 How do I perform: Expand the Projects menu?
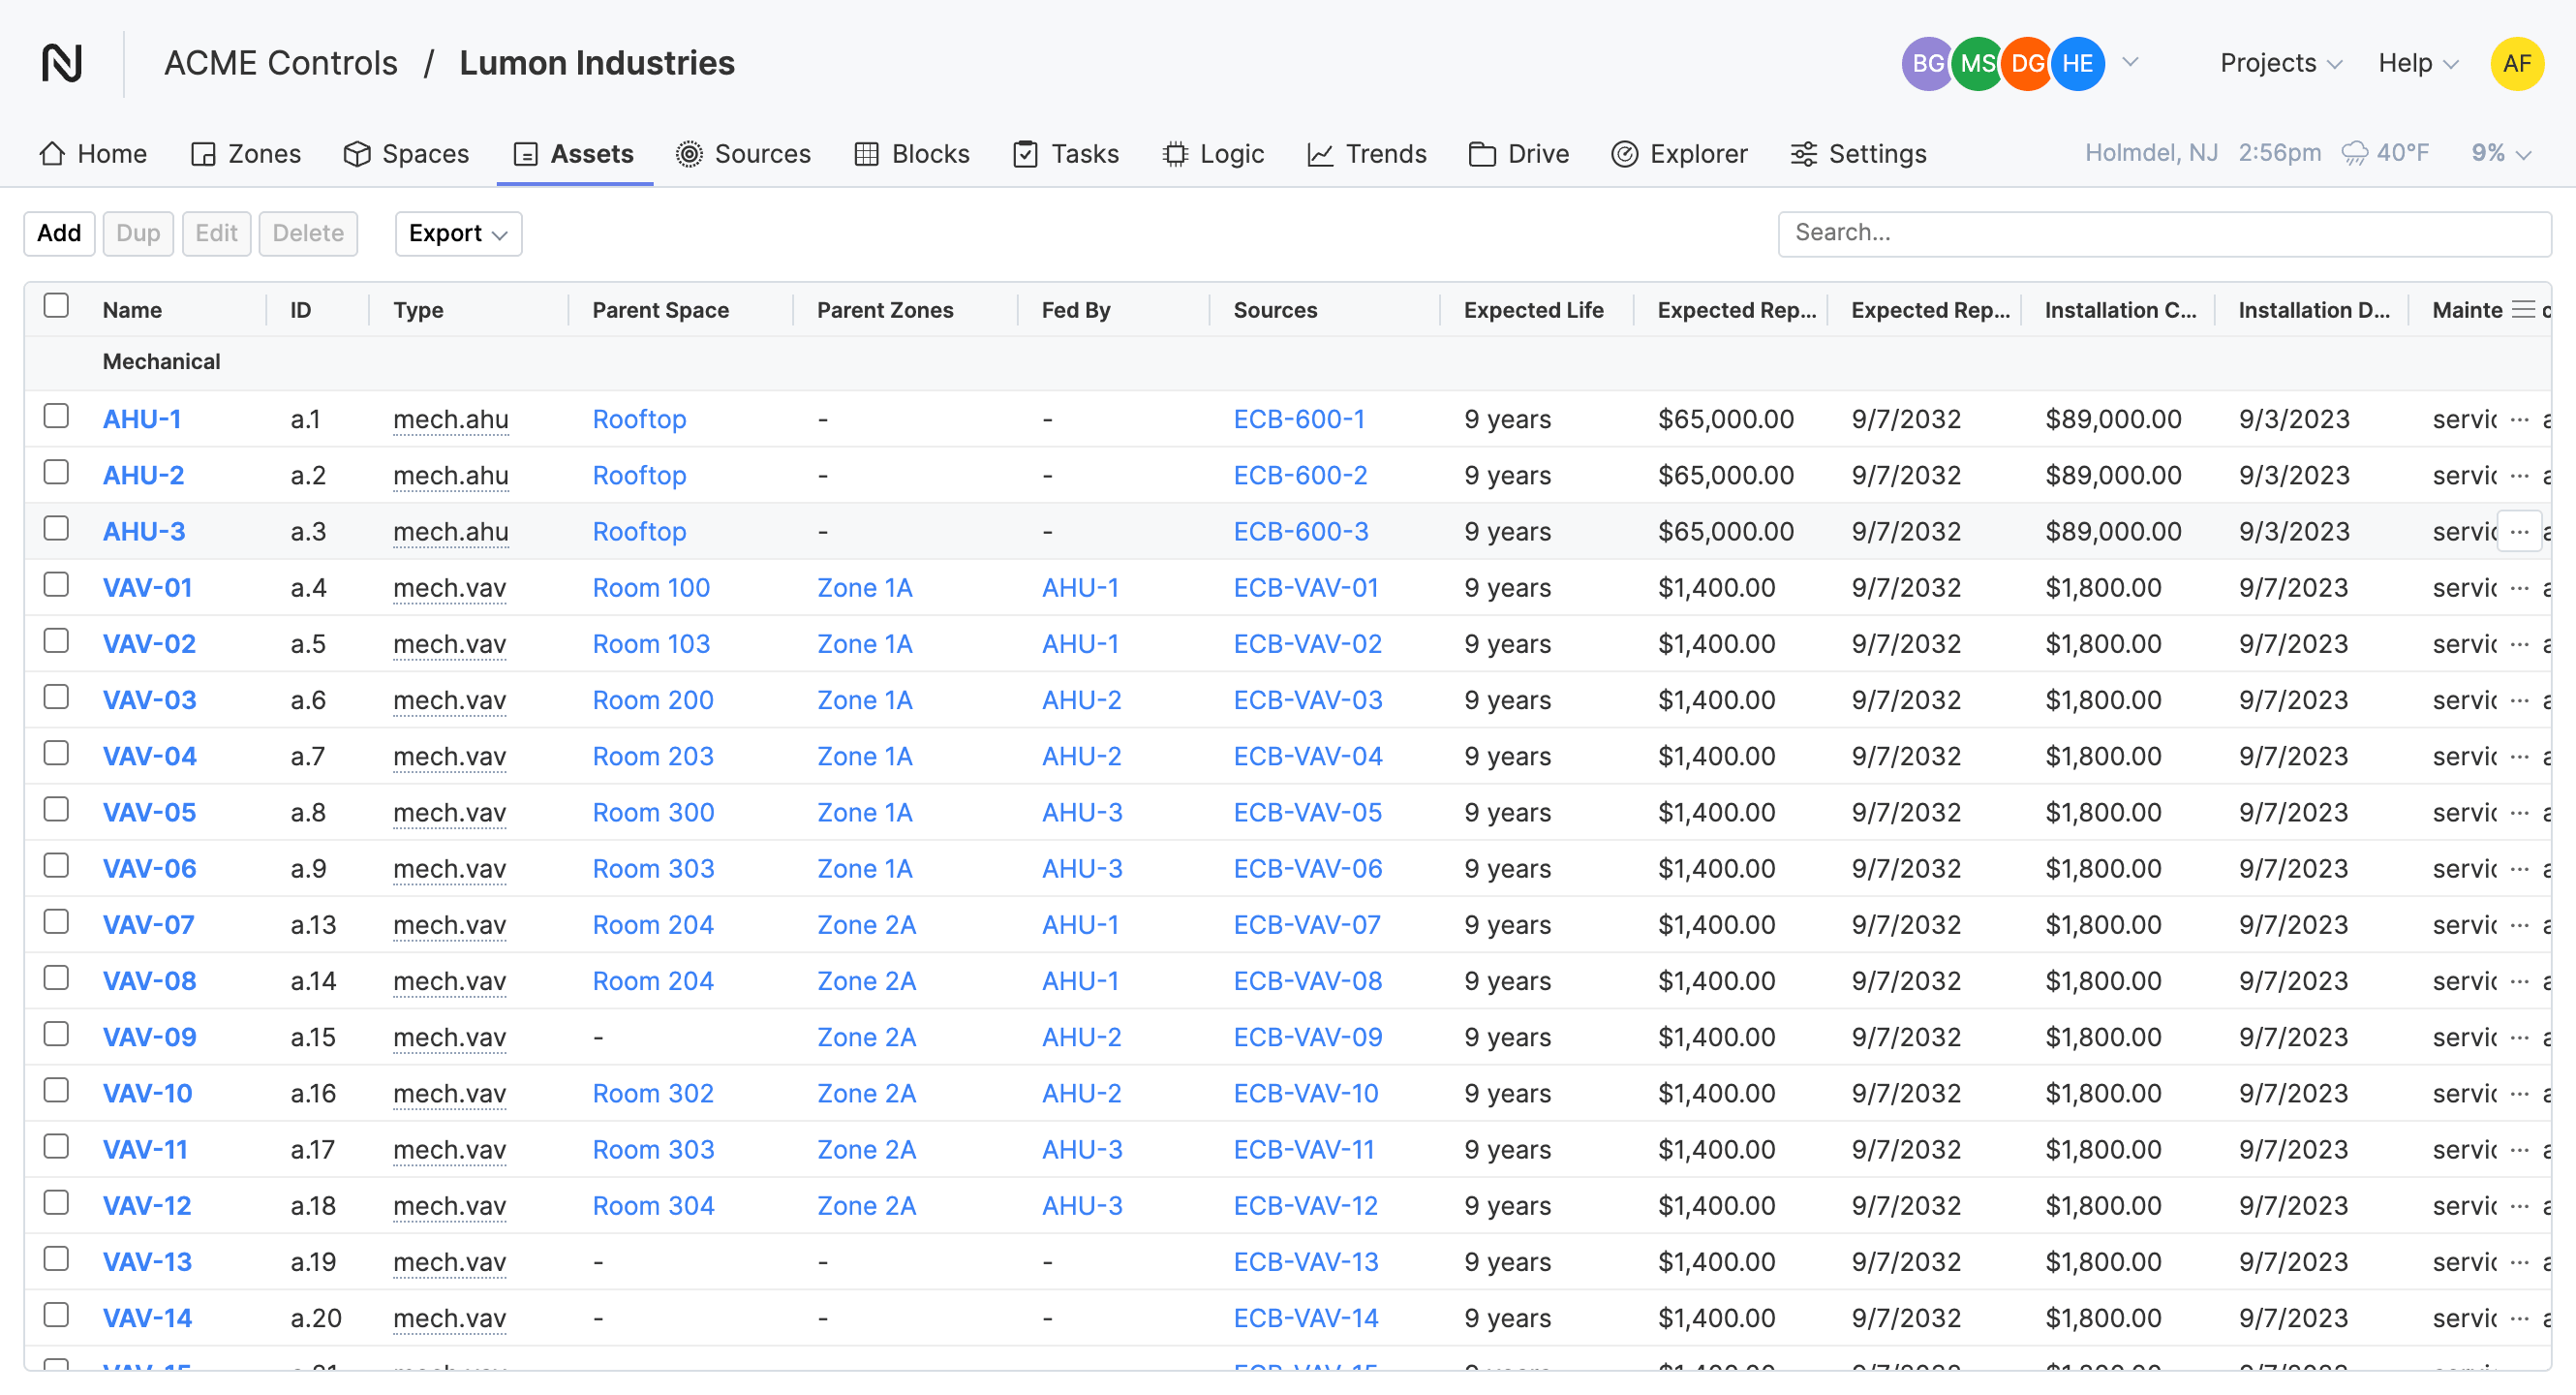(2280, 64)
